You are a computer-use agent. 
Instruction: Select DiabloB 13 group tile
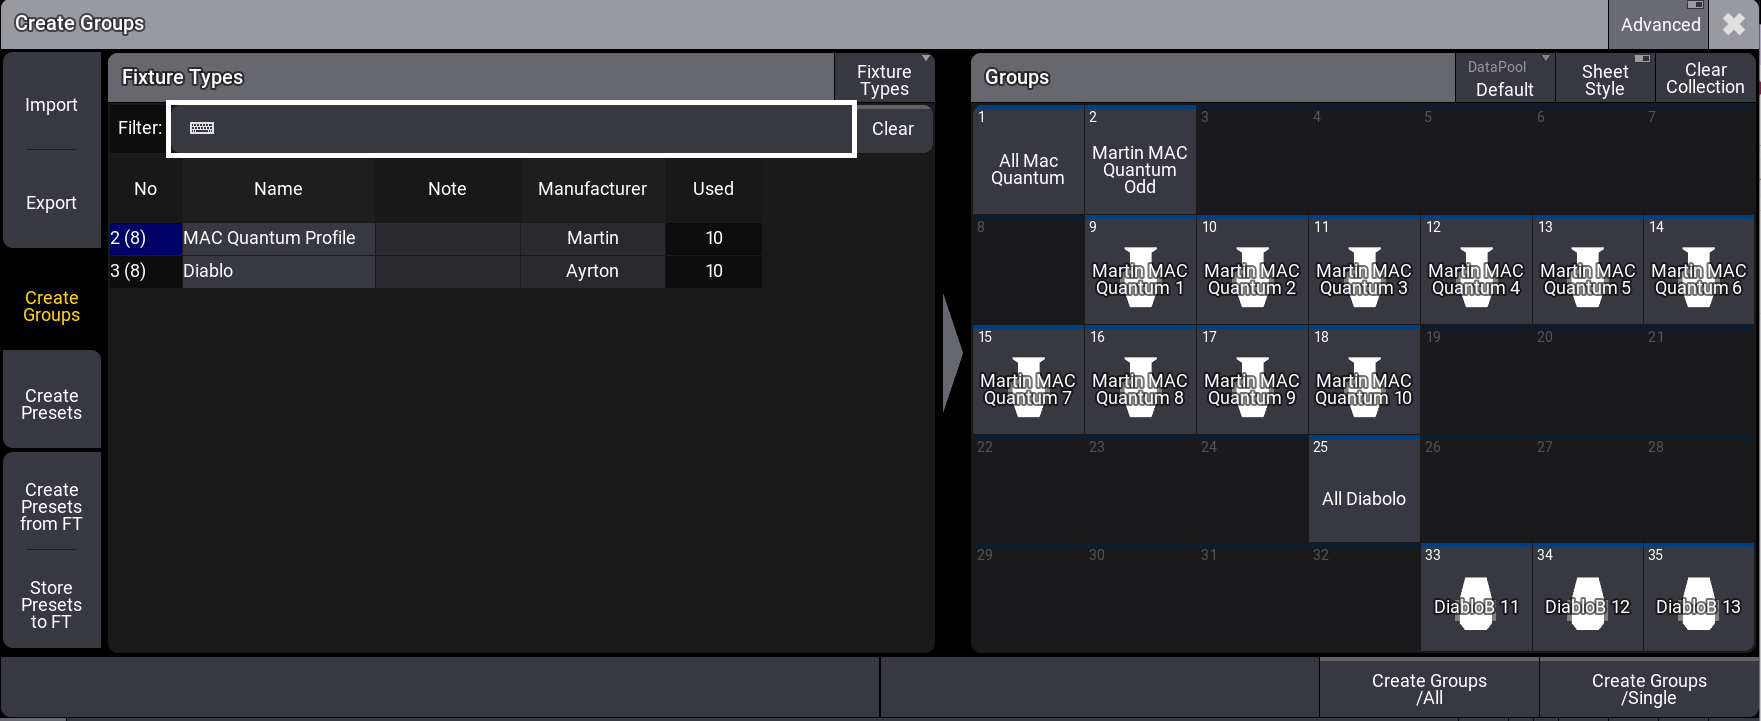click(1698, 599)
